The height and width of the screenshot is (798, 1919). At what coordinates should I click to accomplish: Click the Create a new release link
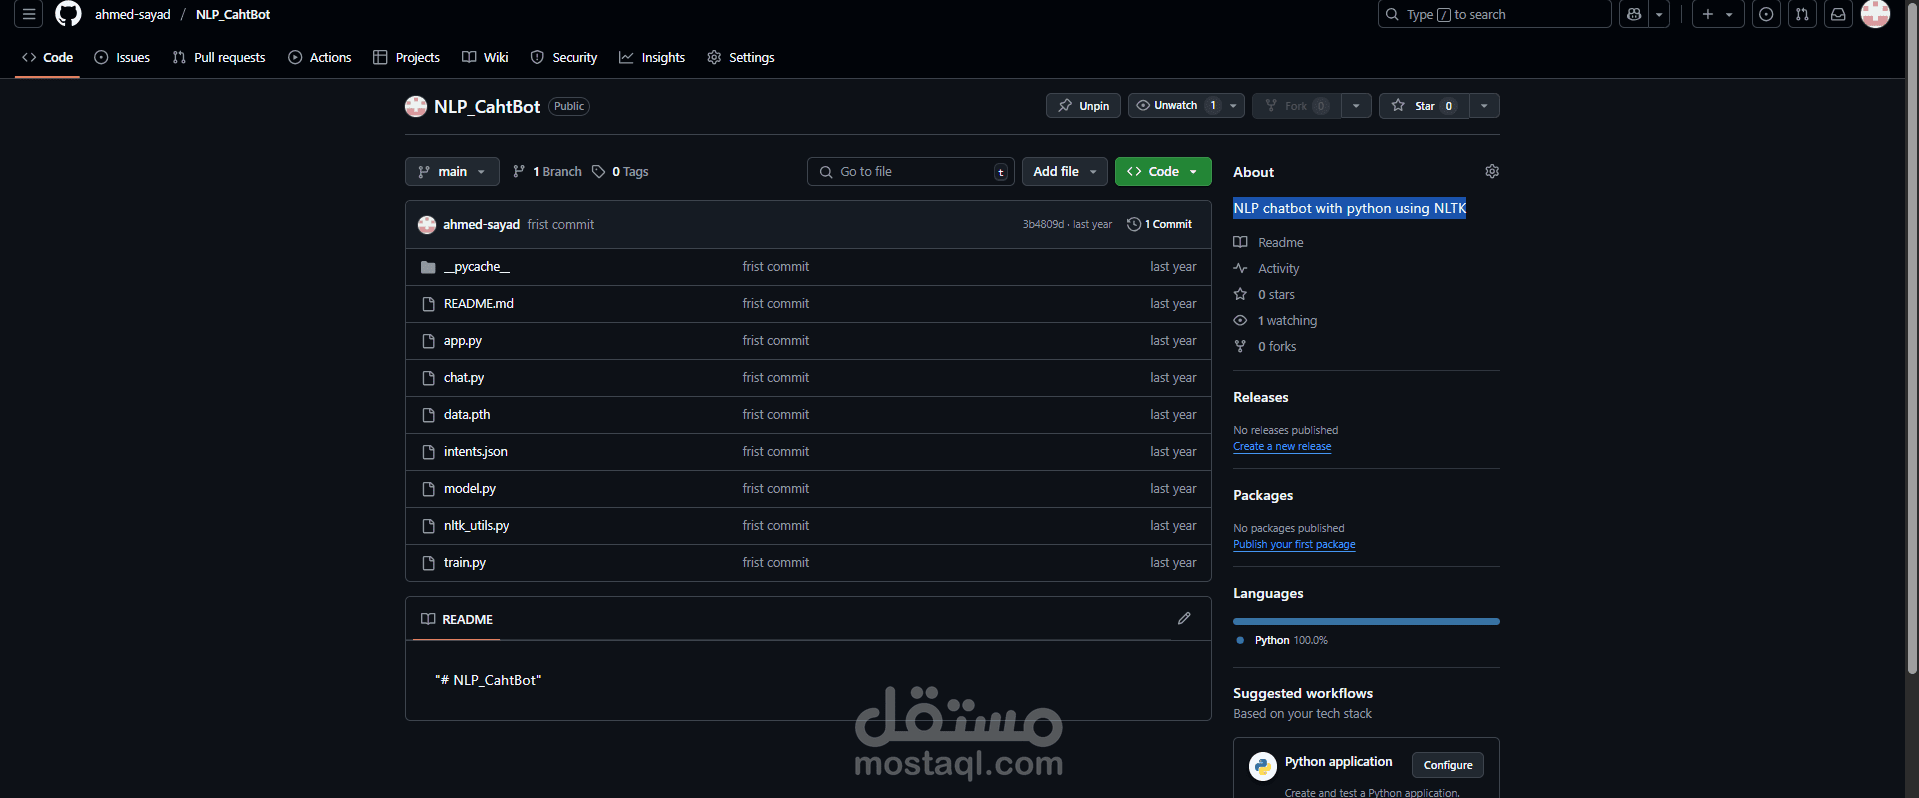click(1282, 447)
